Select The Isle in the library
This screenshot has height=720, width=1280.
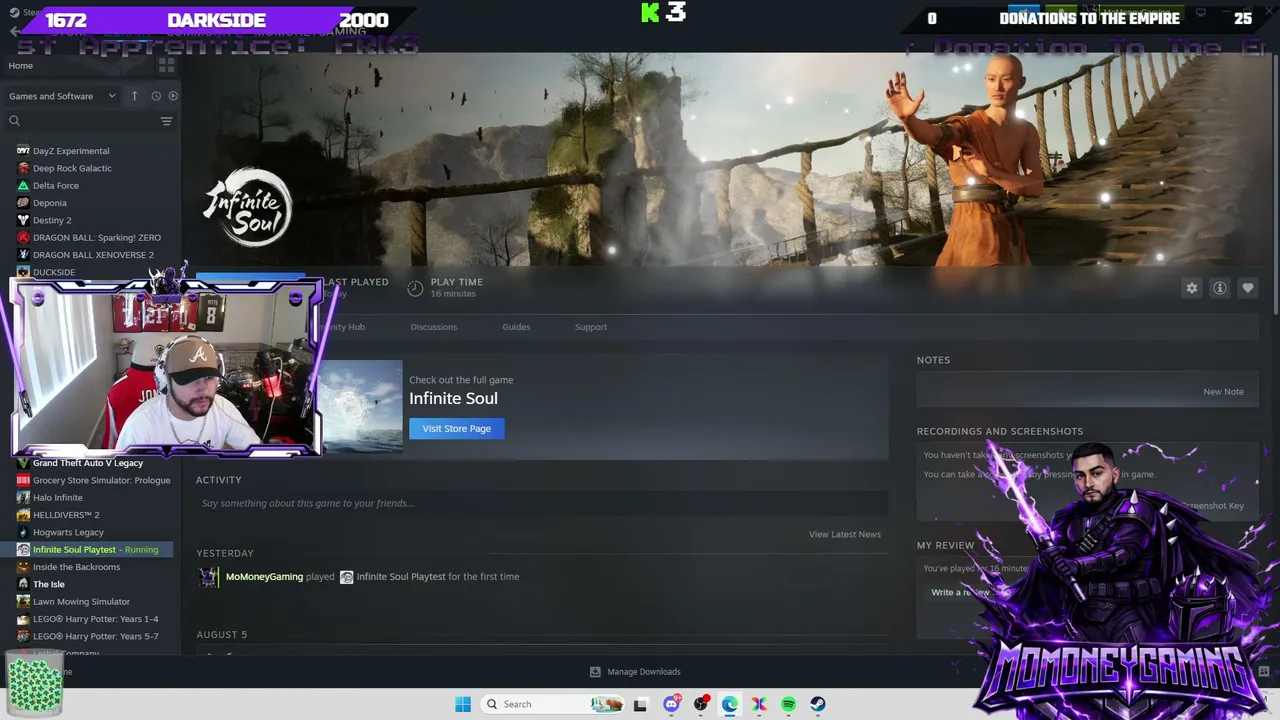point(49,585)
